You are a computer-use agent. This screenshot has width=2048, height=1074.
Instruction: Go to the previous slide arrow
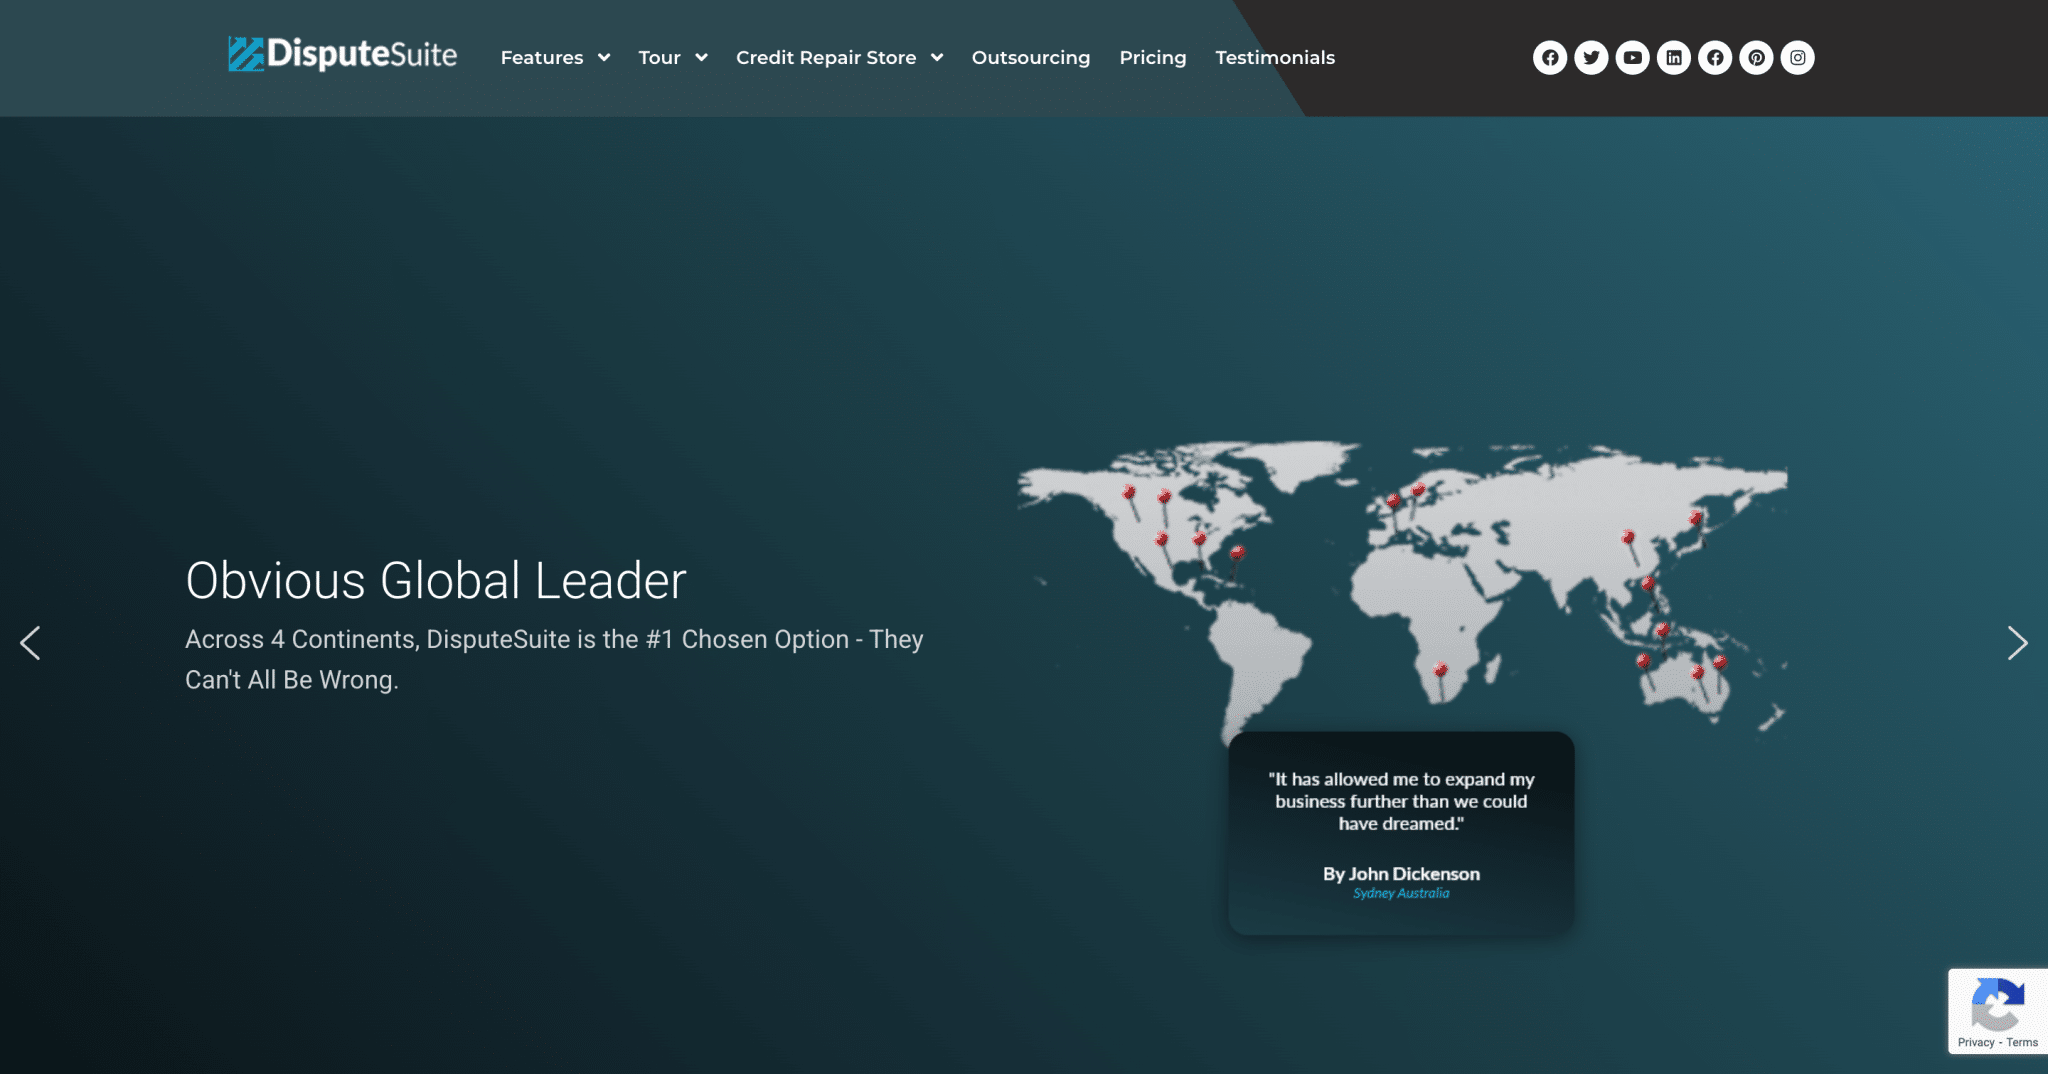click(30, 643)
